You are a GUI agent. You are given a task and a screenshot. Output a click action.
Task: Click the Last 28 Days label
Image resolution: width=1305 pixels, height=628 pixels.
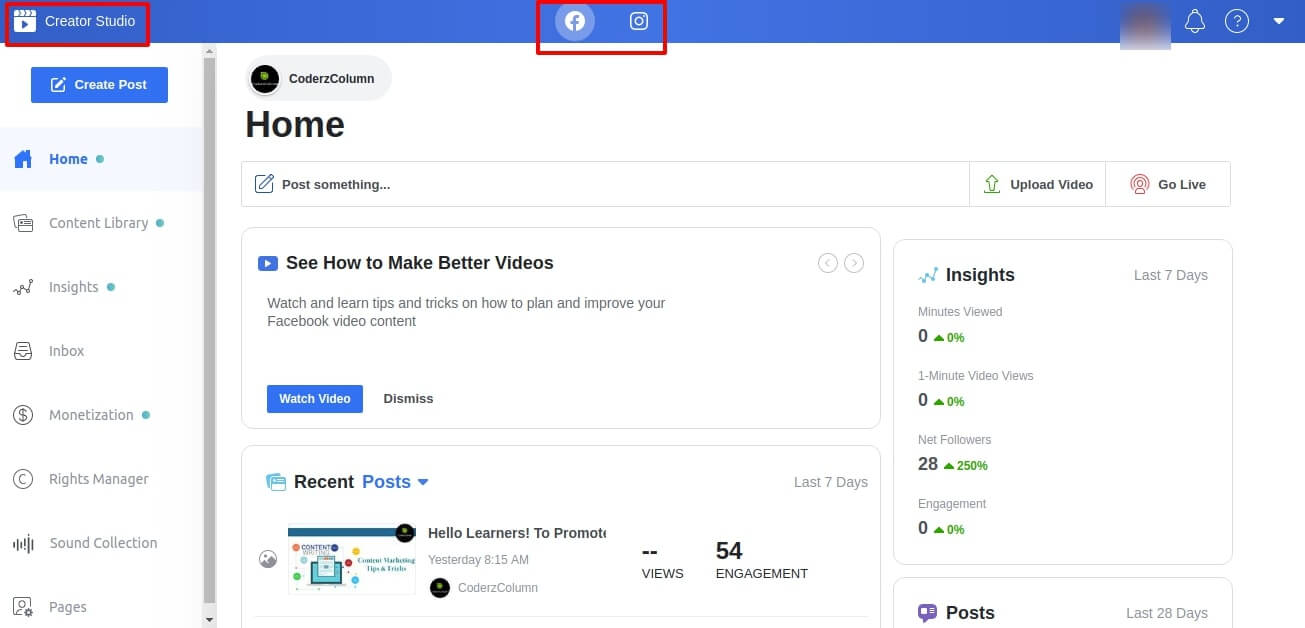pyautogui.click(x=1167, y=613)
